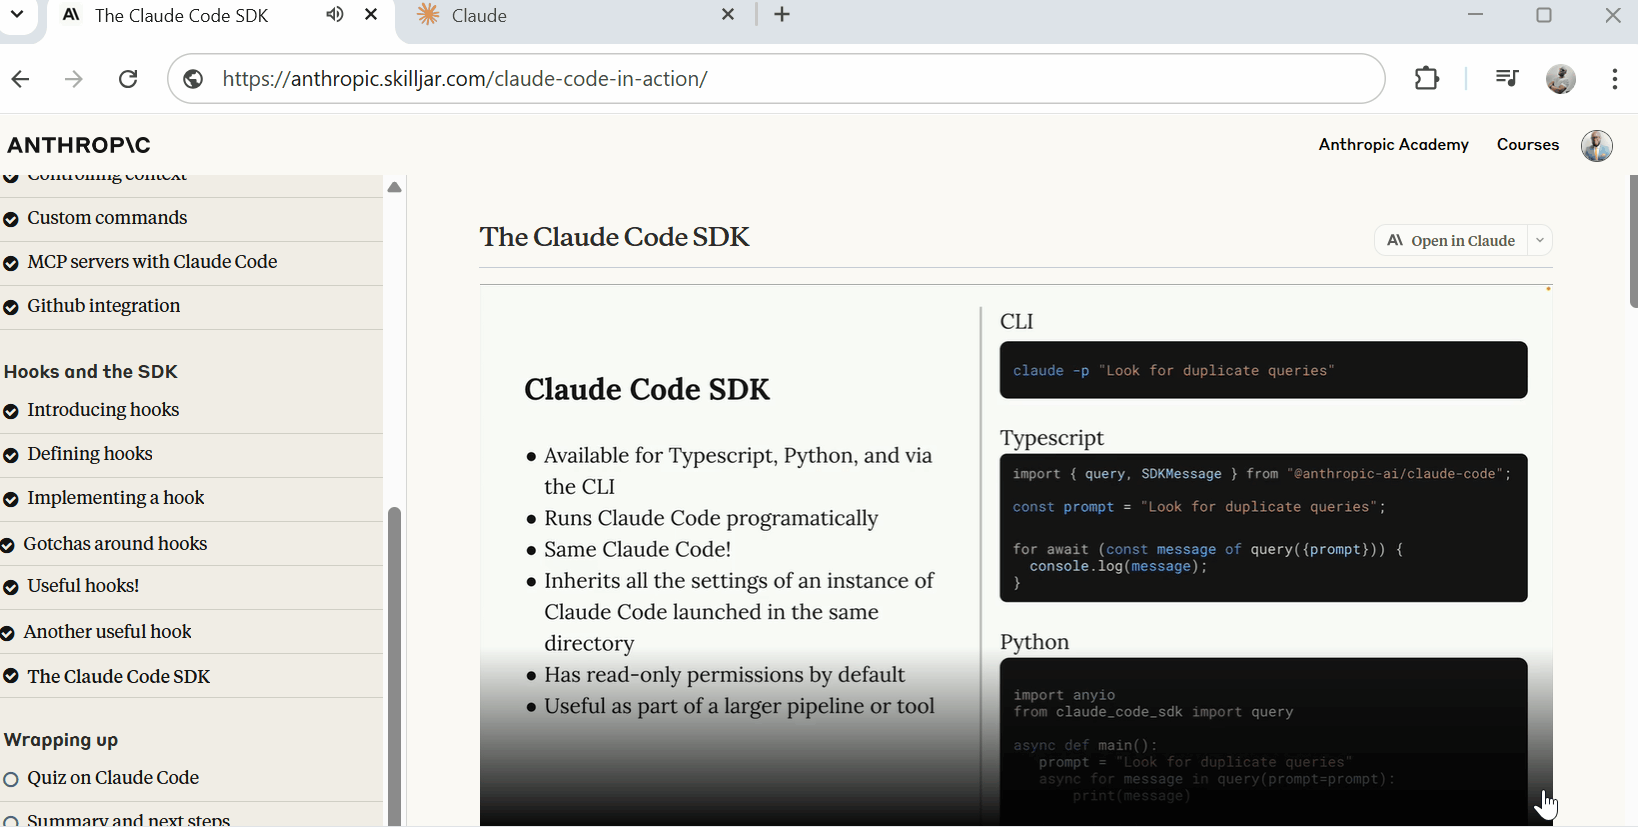
Task: Click sidebar scroll up arrow
Action: point(395,187)
